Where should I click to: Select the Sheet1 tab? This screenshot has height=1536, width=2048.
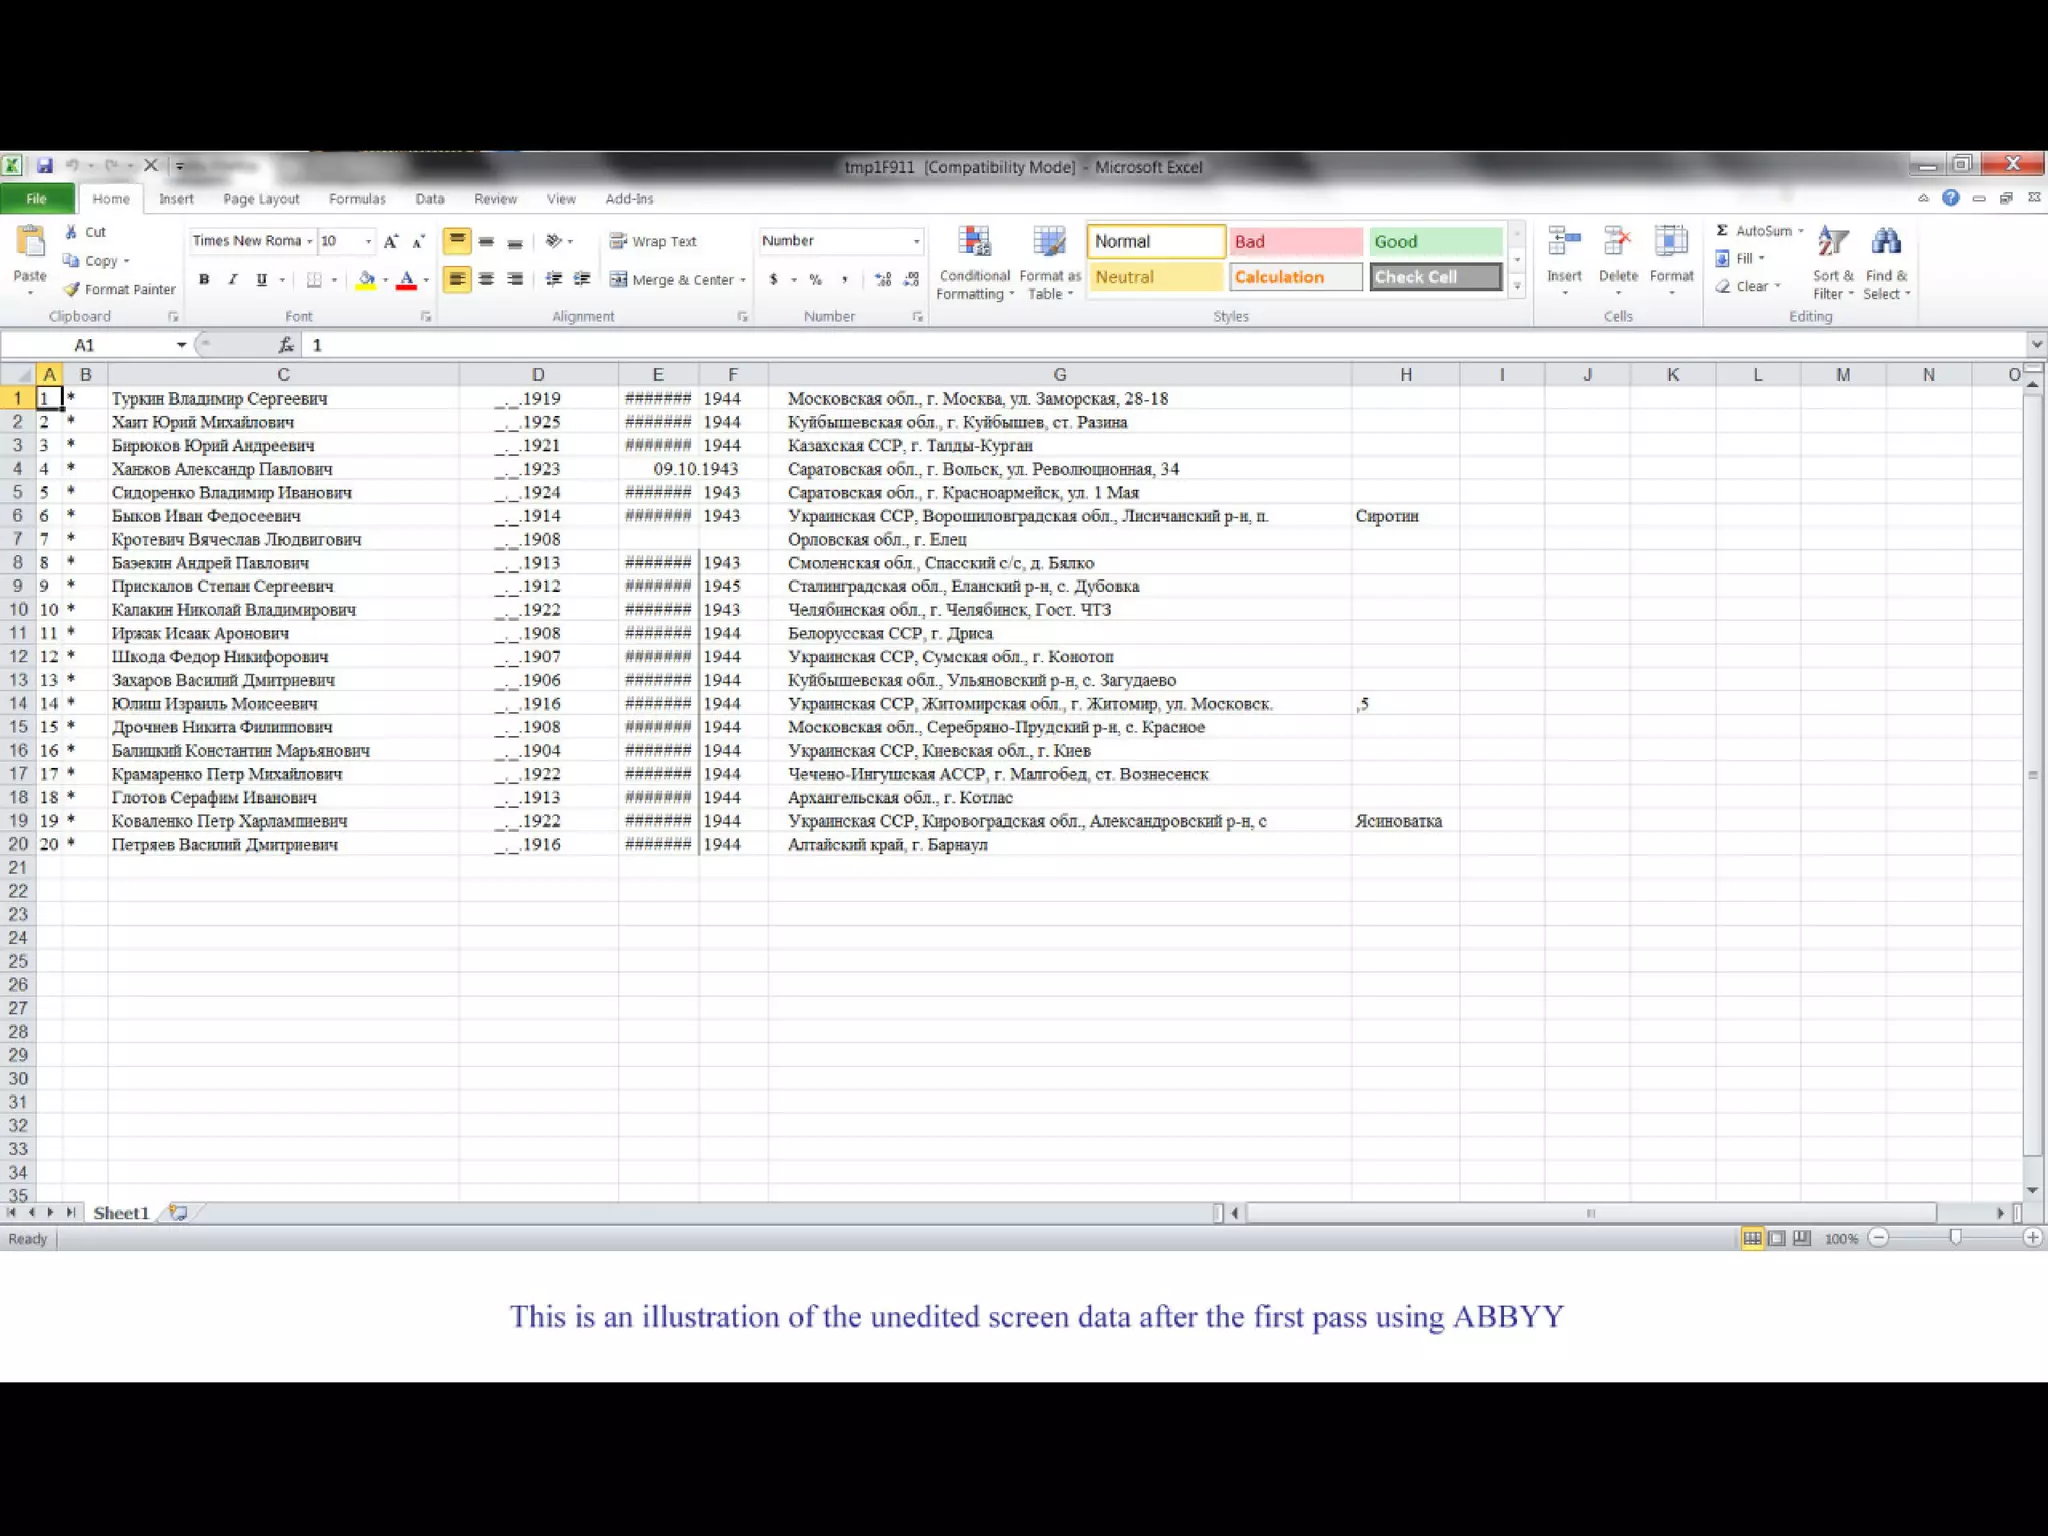(x=121, y=1213)
